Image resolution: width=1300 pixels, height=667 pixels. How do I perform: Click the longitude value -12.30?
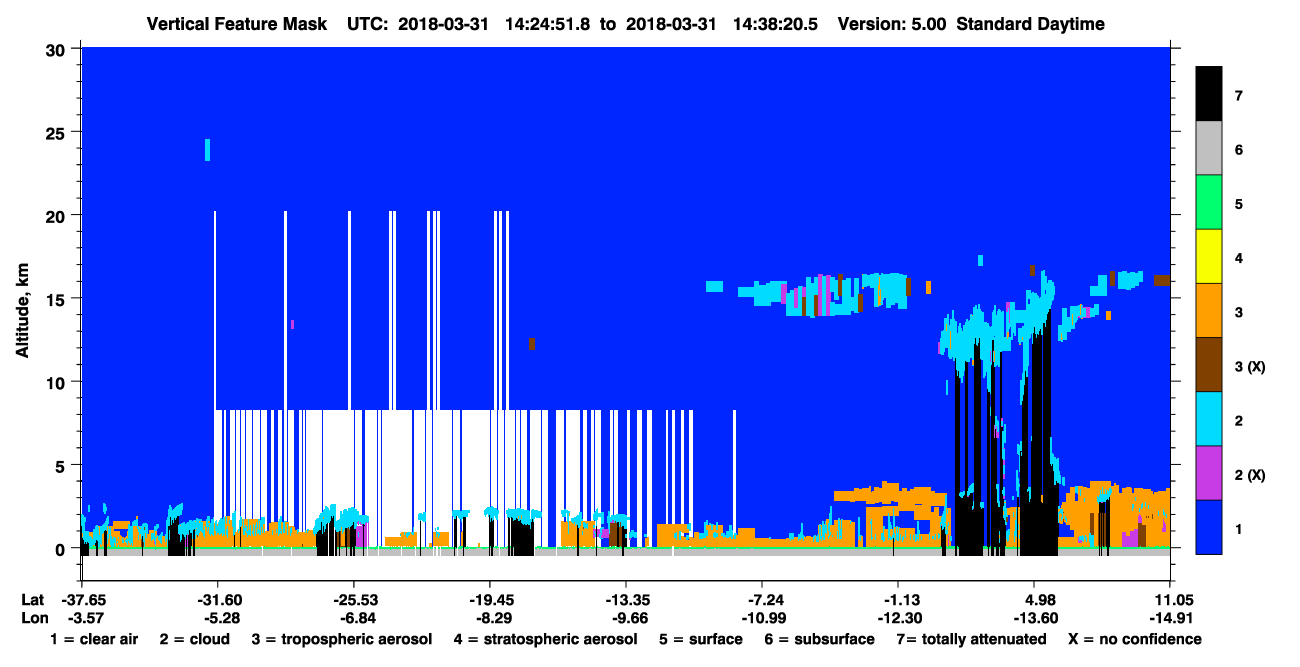[898, 618]
